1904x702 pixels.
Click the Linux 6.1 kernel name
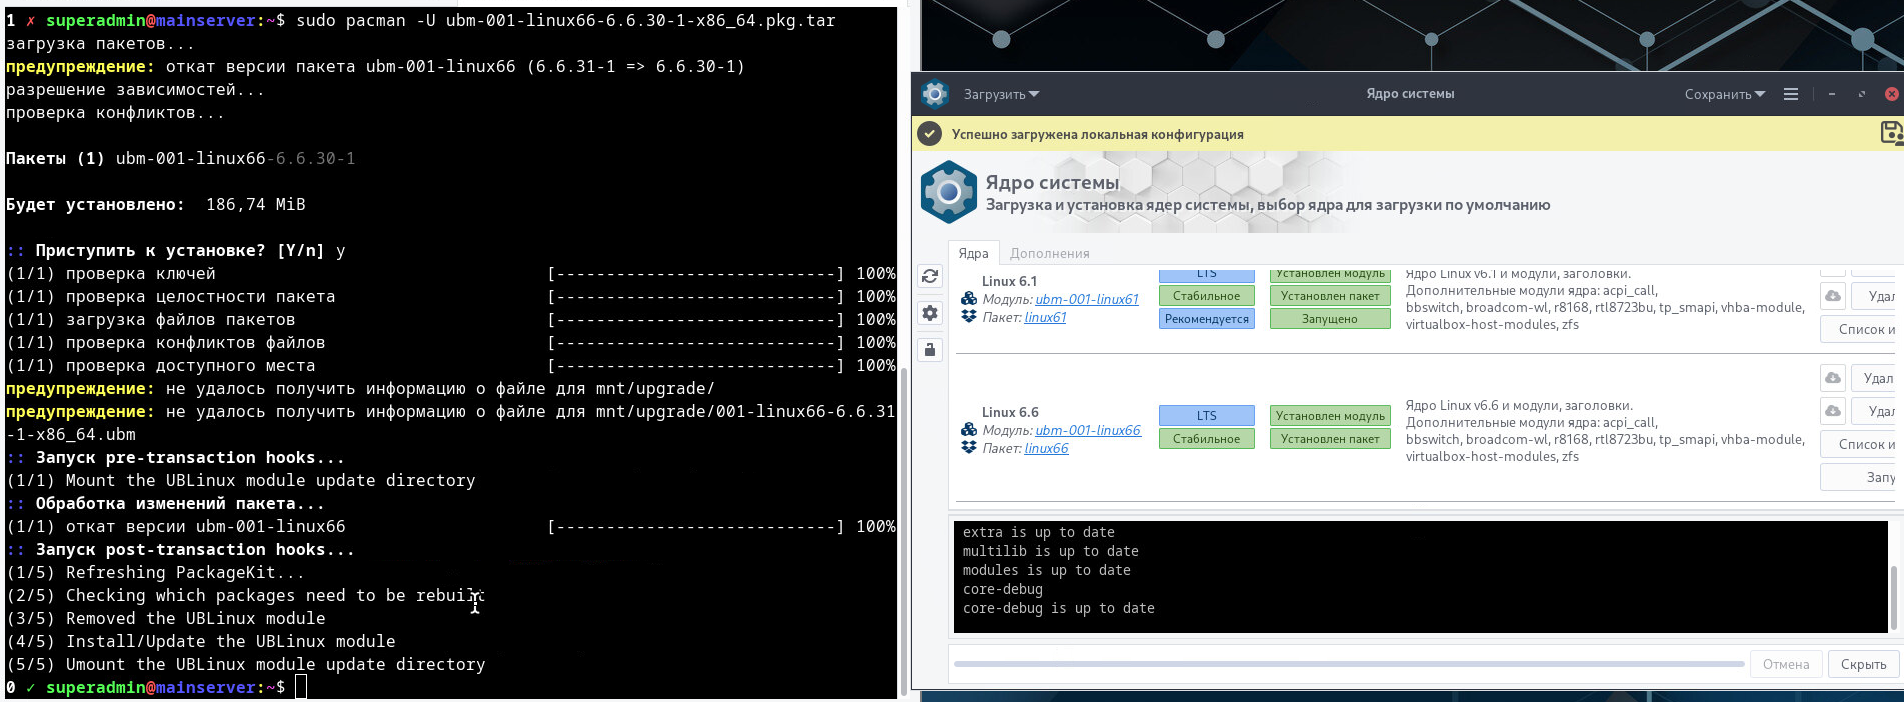click(1009, 281)
